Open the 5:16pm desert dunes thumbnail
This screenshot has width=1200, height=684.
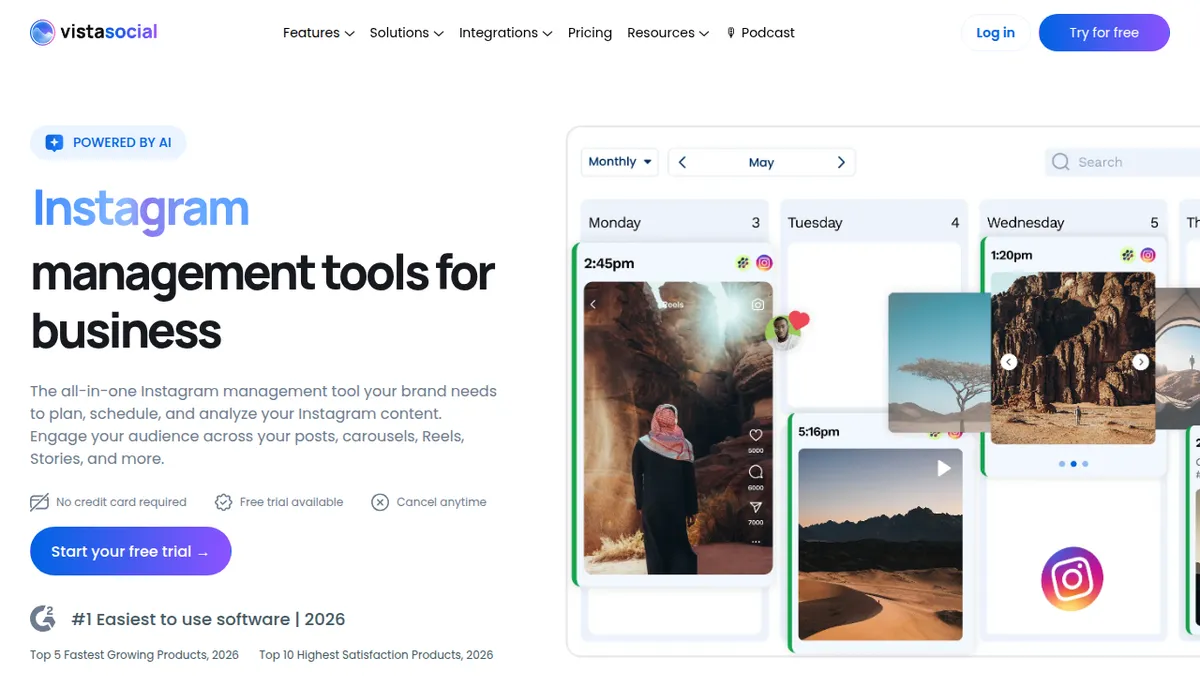(x=880, y=544)
